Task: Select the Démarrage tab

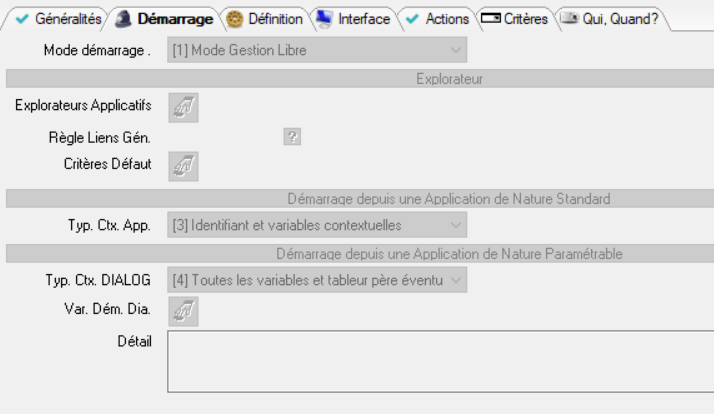Action: tap(165, 19)
